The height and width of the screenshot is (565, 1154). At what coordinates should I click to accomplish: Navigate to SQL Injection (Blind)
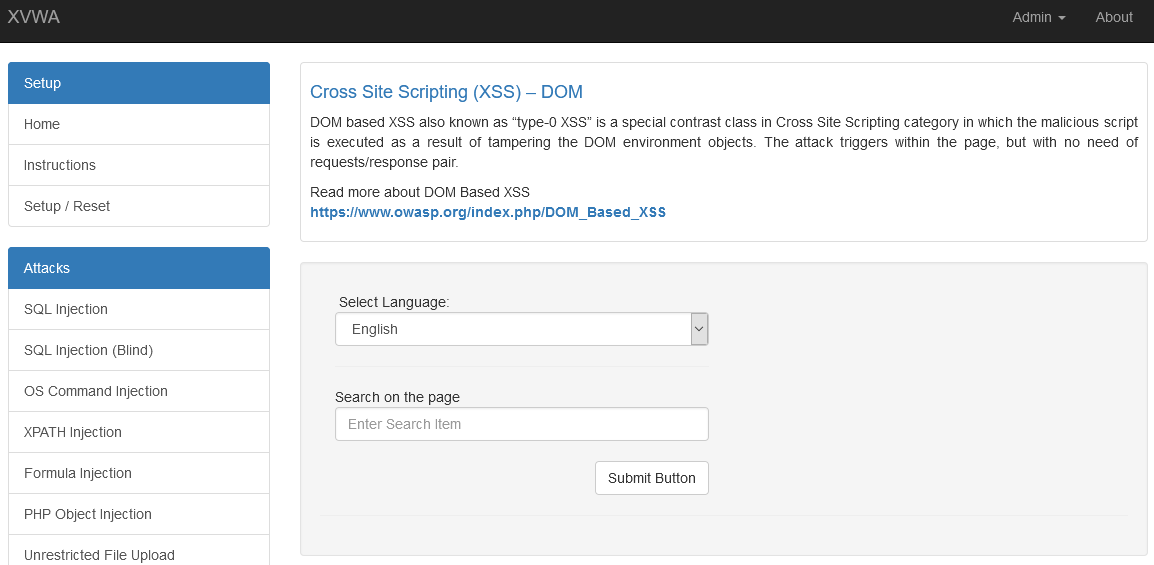[x=88, y=350]
